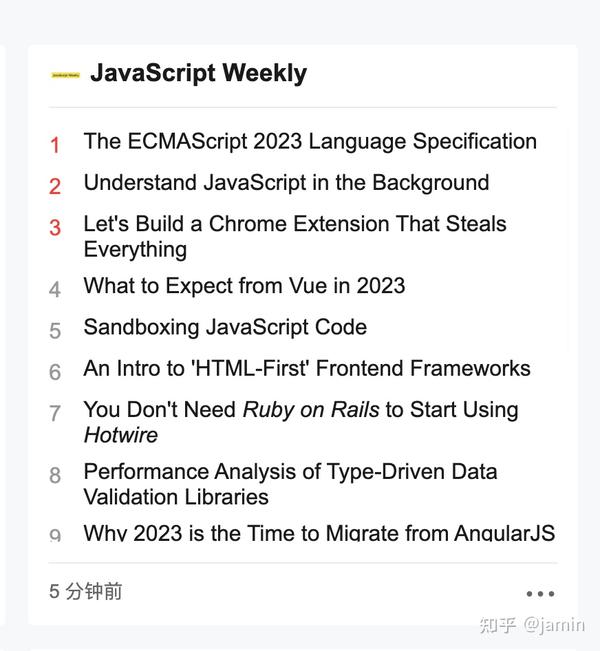Open the three-dot more options menu
The height and width of the screenshot is (651, 600).
pos(540,594)
